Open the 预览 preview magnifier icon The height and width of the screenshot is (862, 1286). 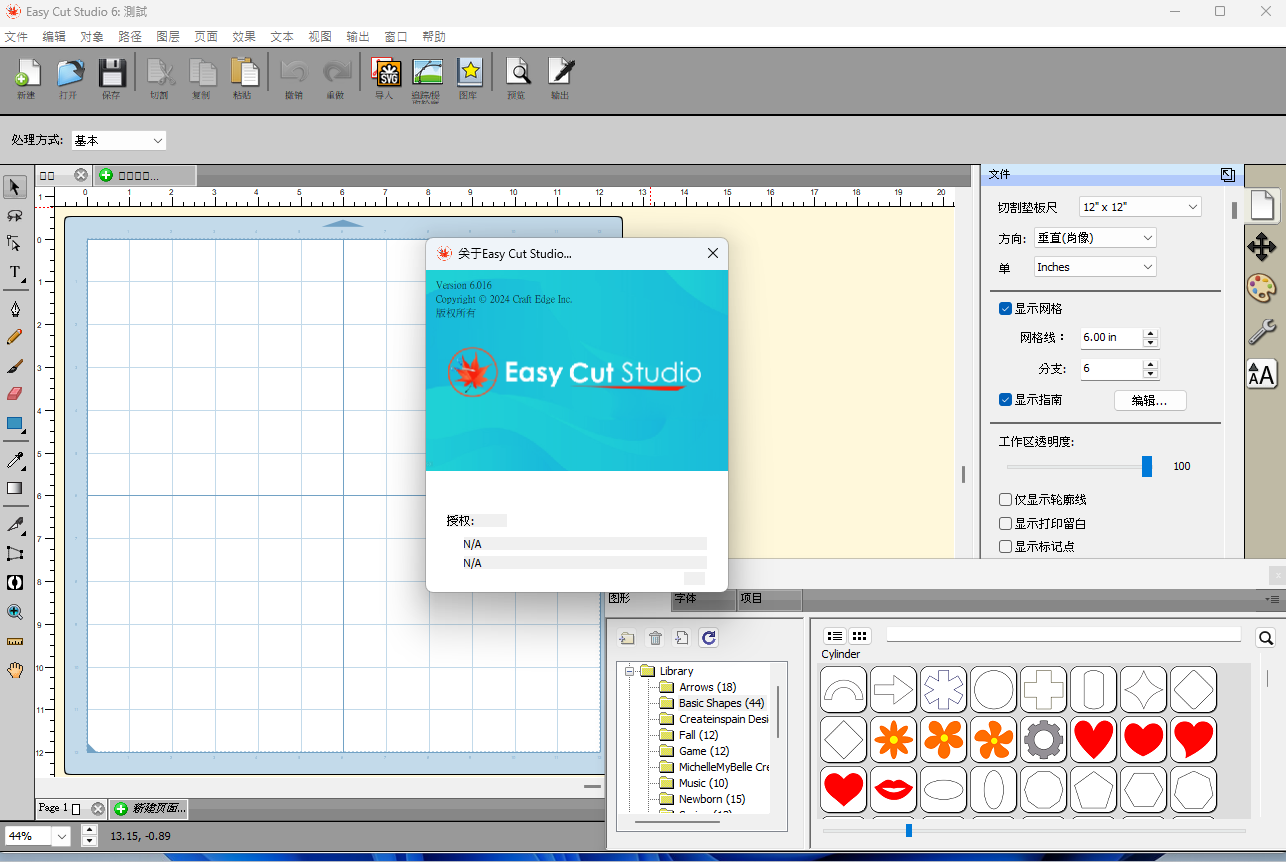click(517, 78)
